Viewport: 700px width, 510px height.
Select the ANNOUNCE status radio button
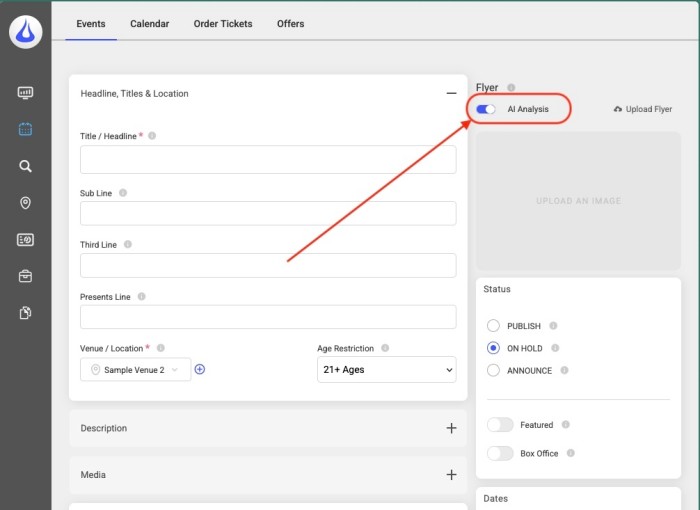493,370
